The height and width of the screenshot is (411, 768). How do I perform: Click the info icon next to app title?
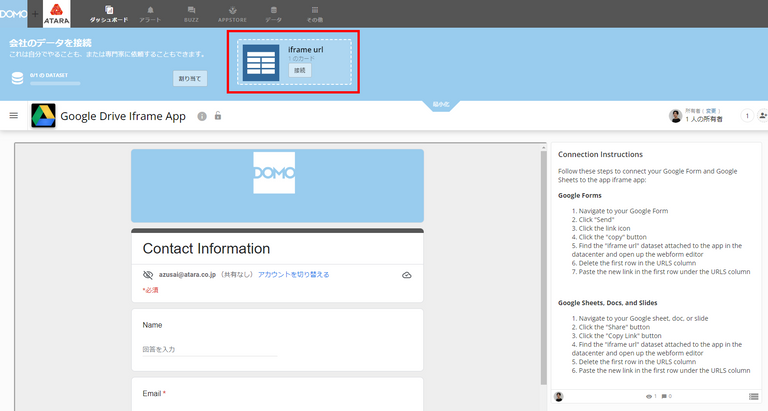tap(202, 116)
